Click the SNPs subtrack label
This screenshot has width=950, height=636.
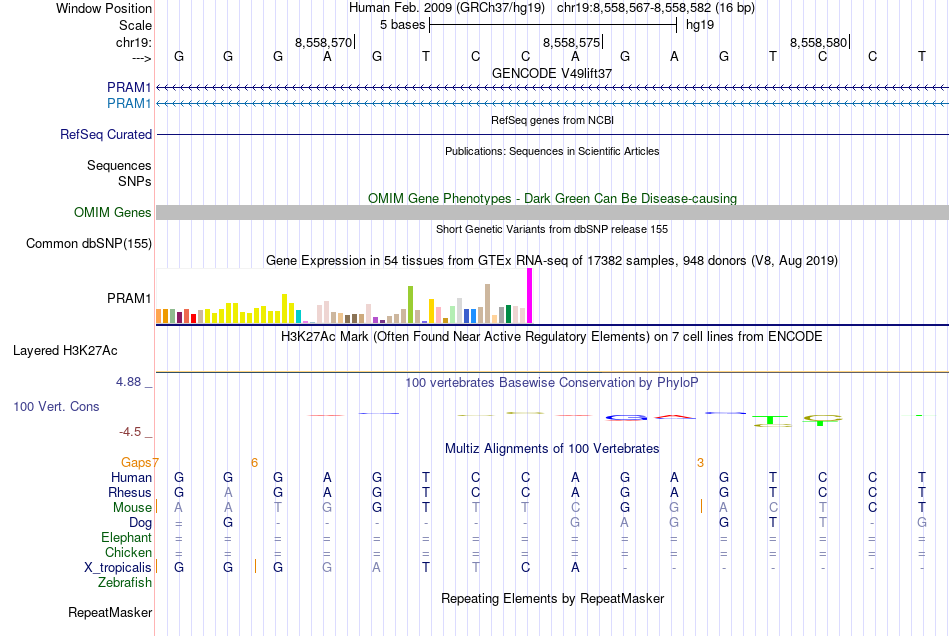[x=135, y=181]
